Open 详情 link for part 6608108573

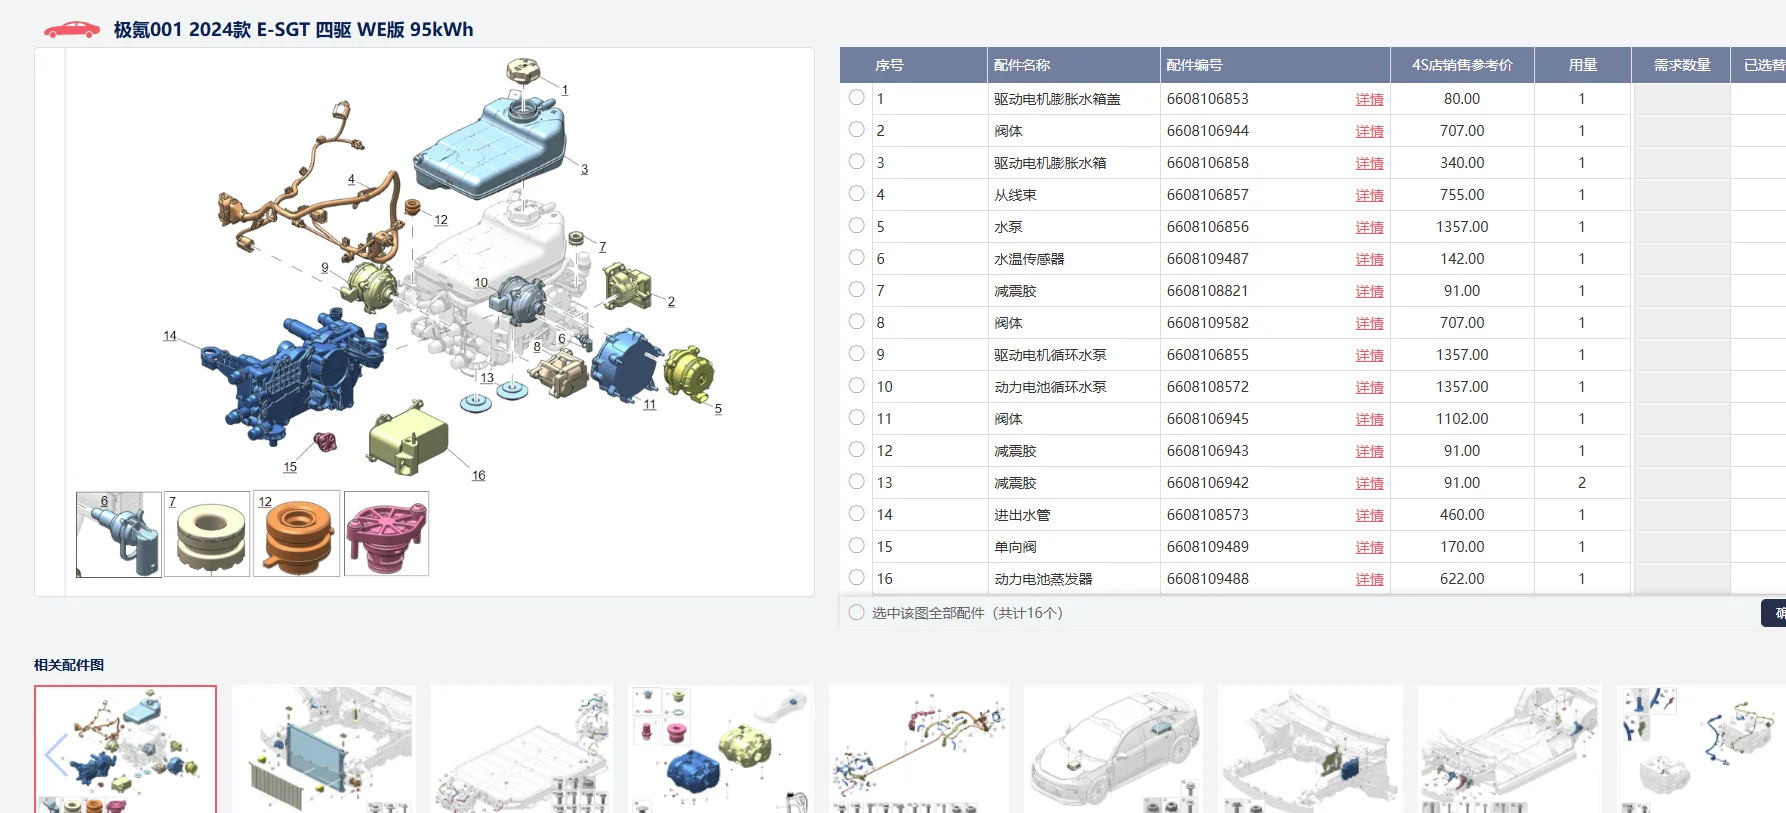1369,515
